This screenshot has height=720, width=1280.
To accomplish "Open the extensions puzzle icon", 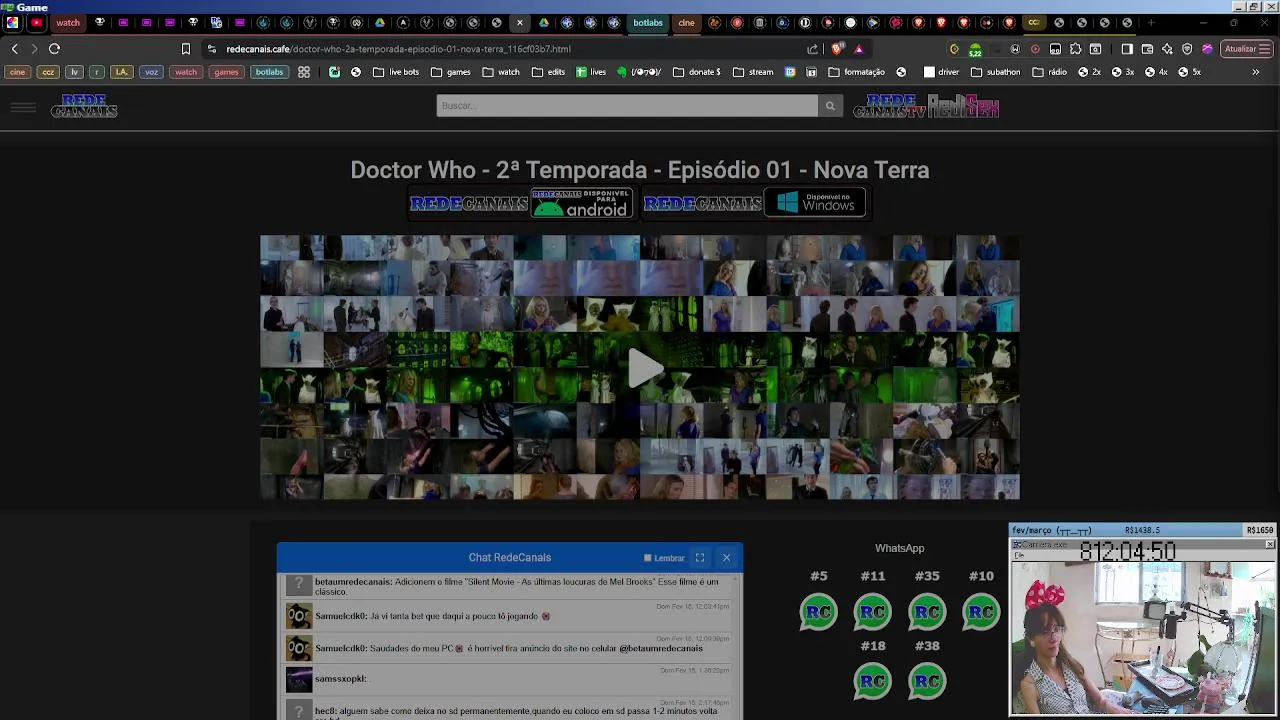I will point(1075,48).
